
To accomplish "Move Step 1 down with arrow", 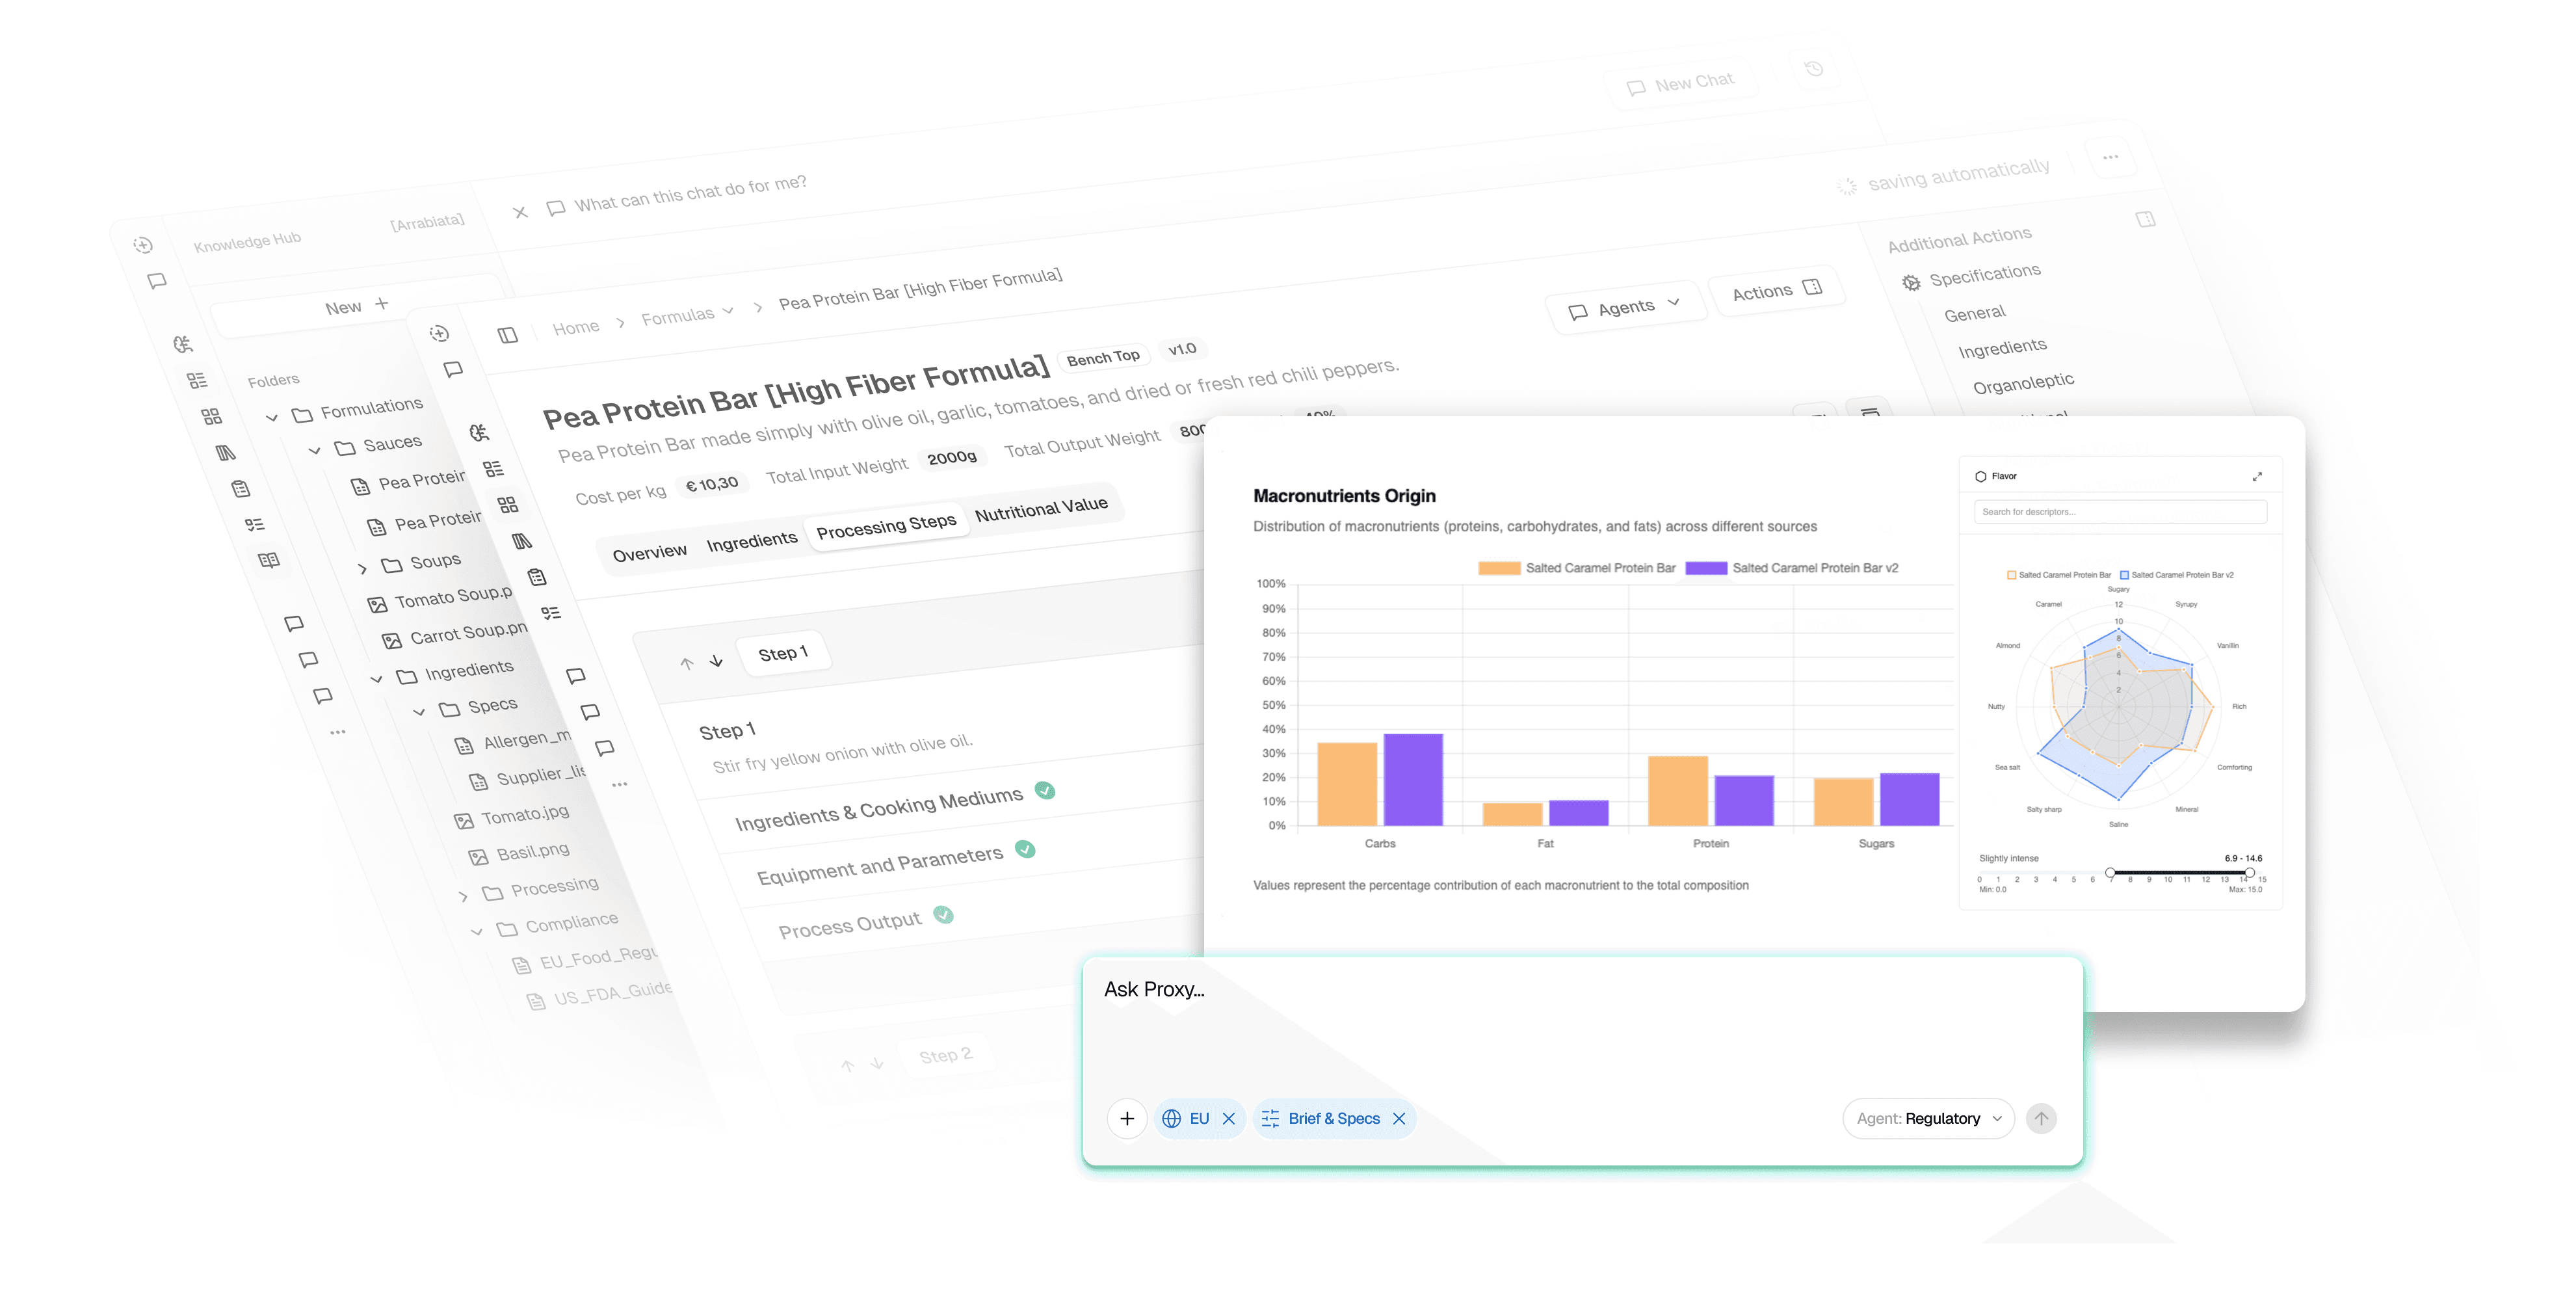I will [x=716, y=661].
